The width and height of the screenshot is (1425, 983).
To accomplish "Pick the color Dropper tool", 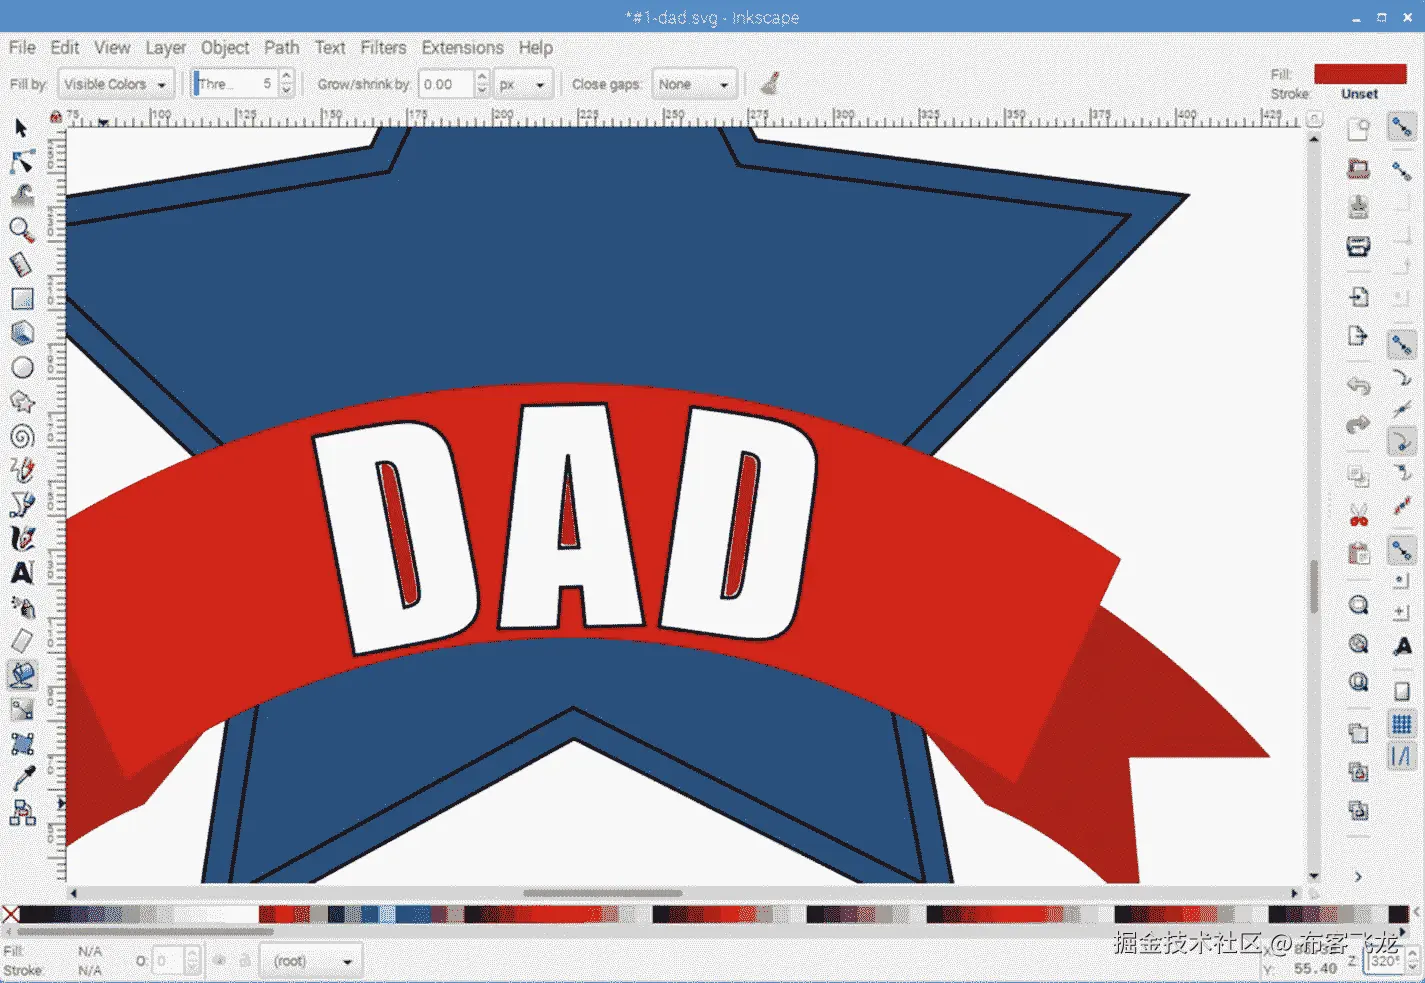I will click(x=22, y=778).
